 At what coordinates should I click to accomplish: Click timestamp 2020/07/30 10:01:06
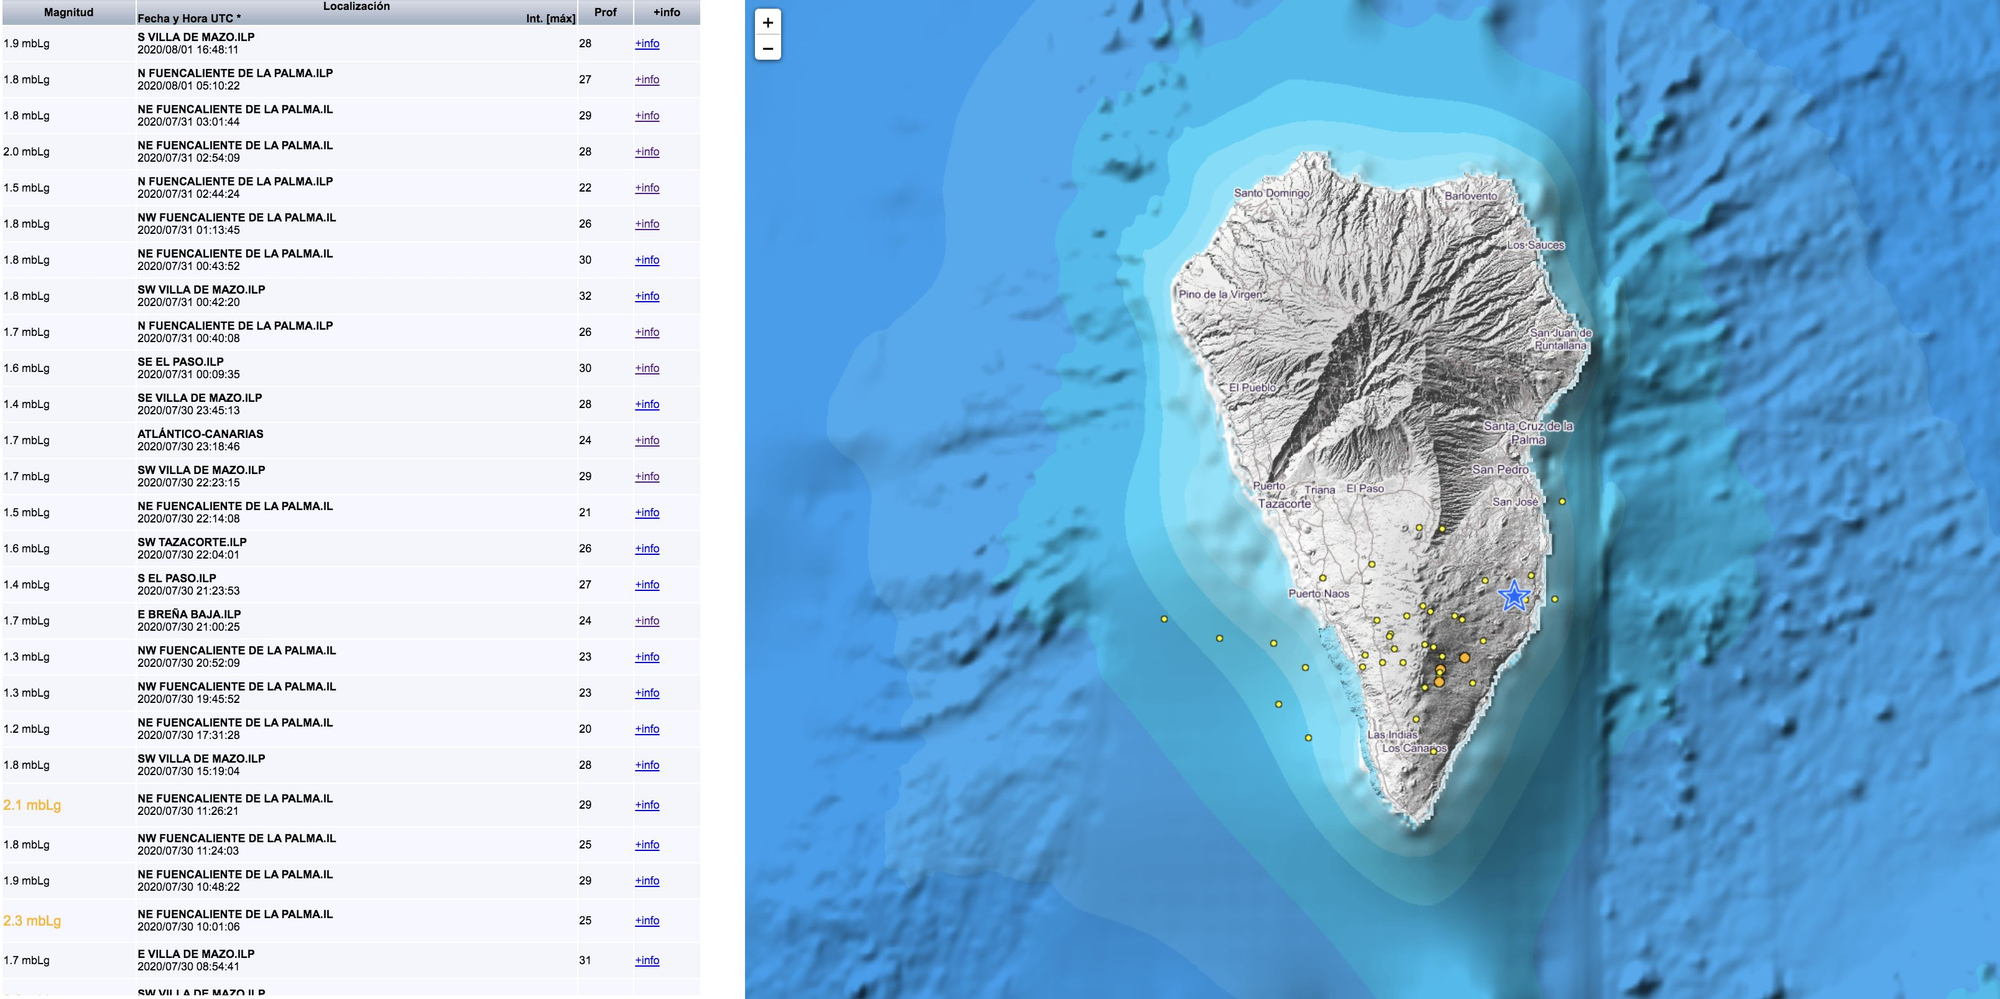pyautogui.click(x=188, y=927)
